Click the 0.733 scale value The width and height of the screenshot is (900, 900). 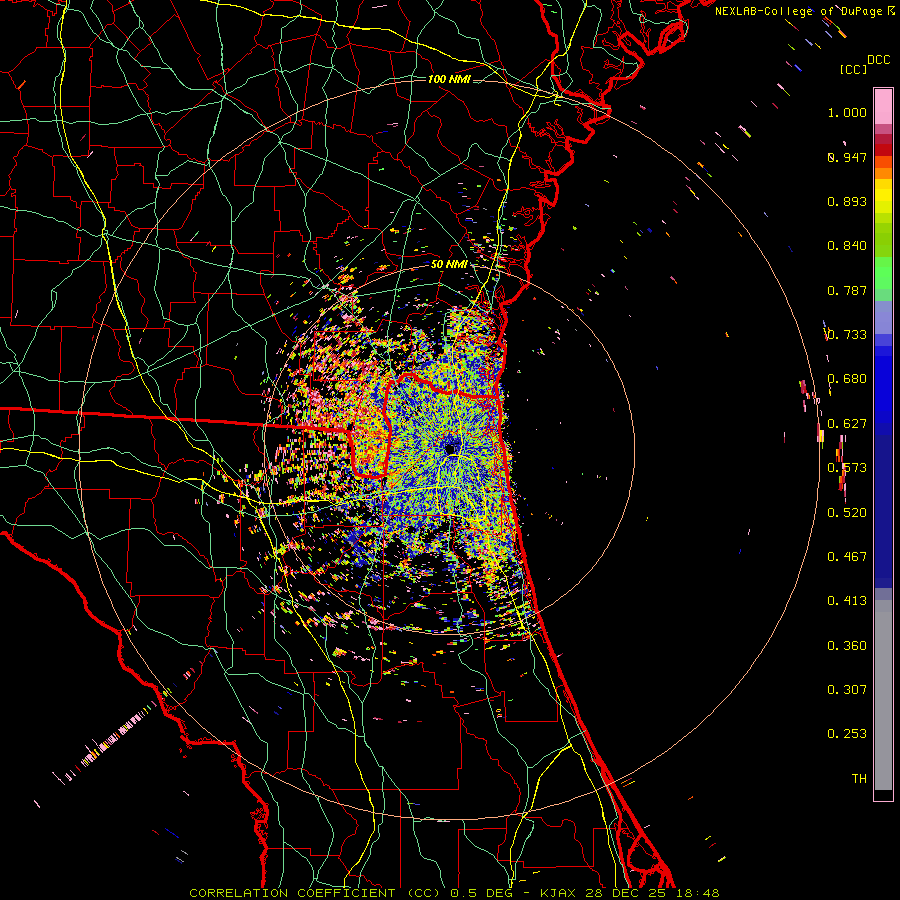[x=847, y=335]
